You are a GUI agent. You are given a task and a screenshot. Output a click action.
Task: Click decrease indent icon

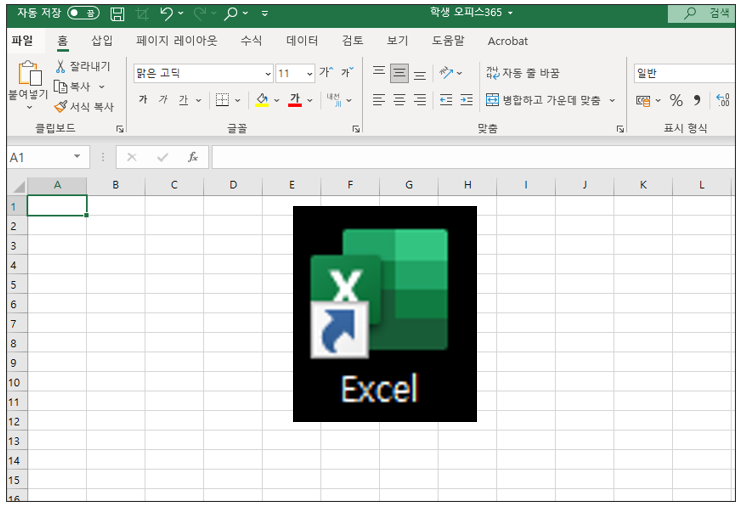[x=446, y=100]
